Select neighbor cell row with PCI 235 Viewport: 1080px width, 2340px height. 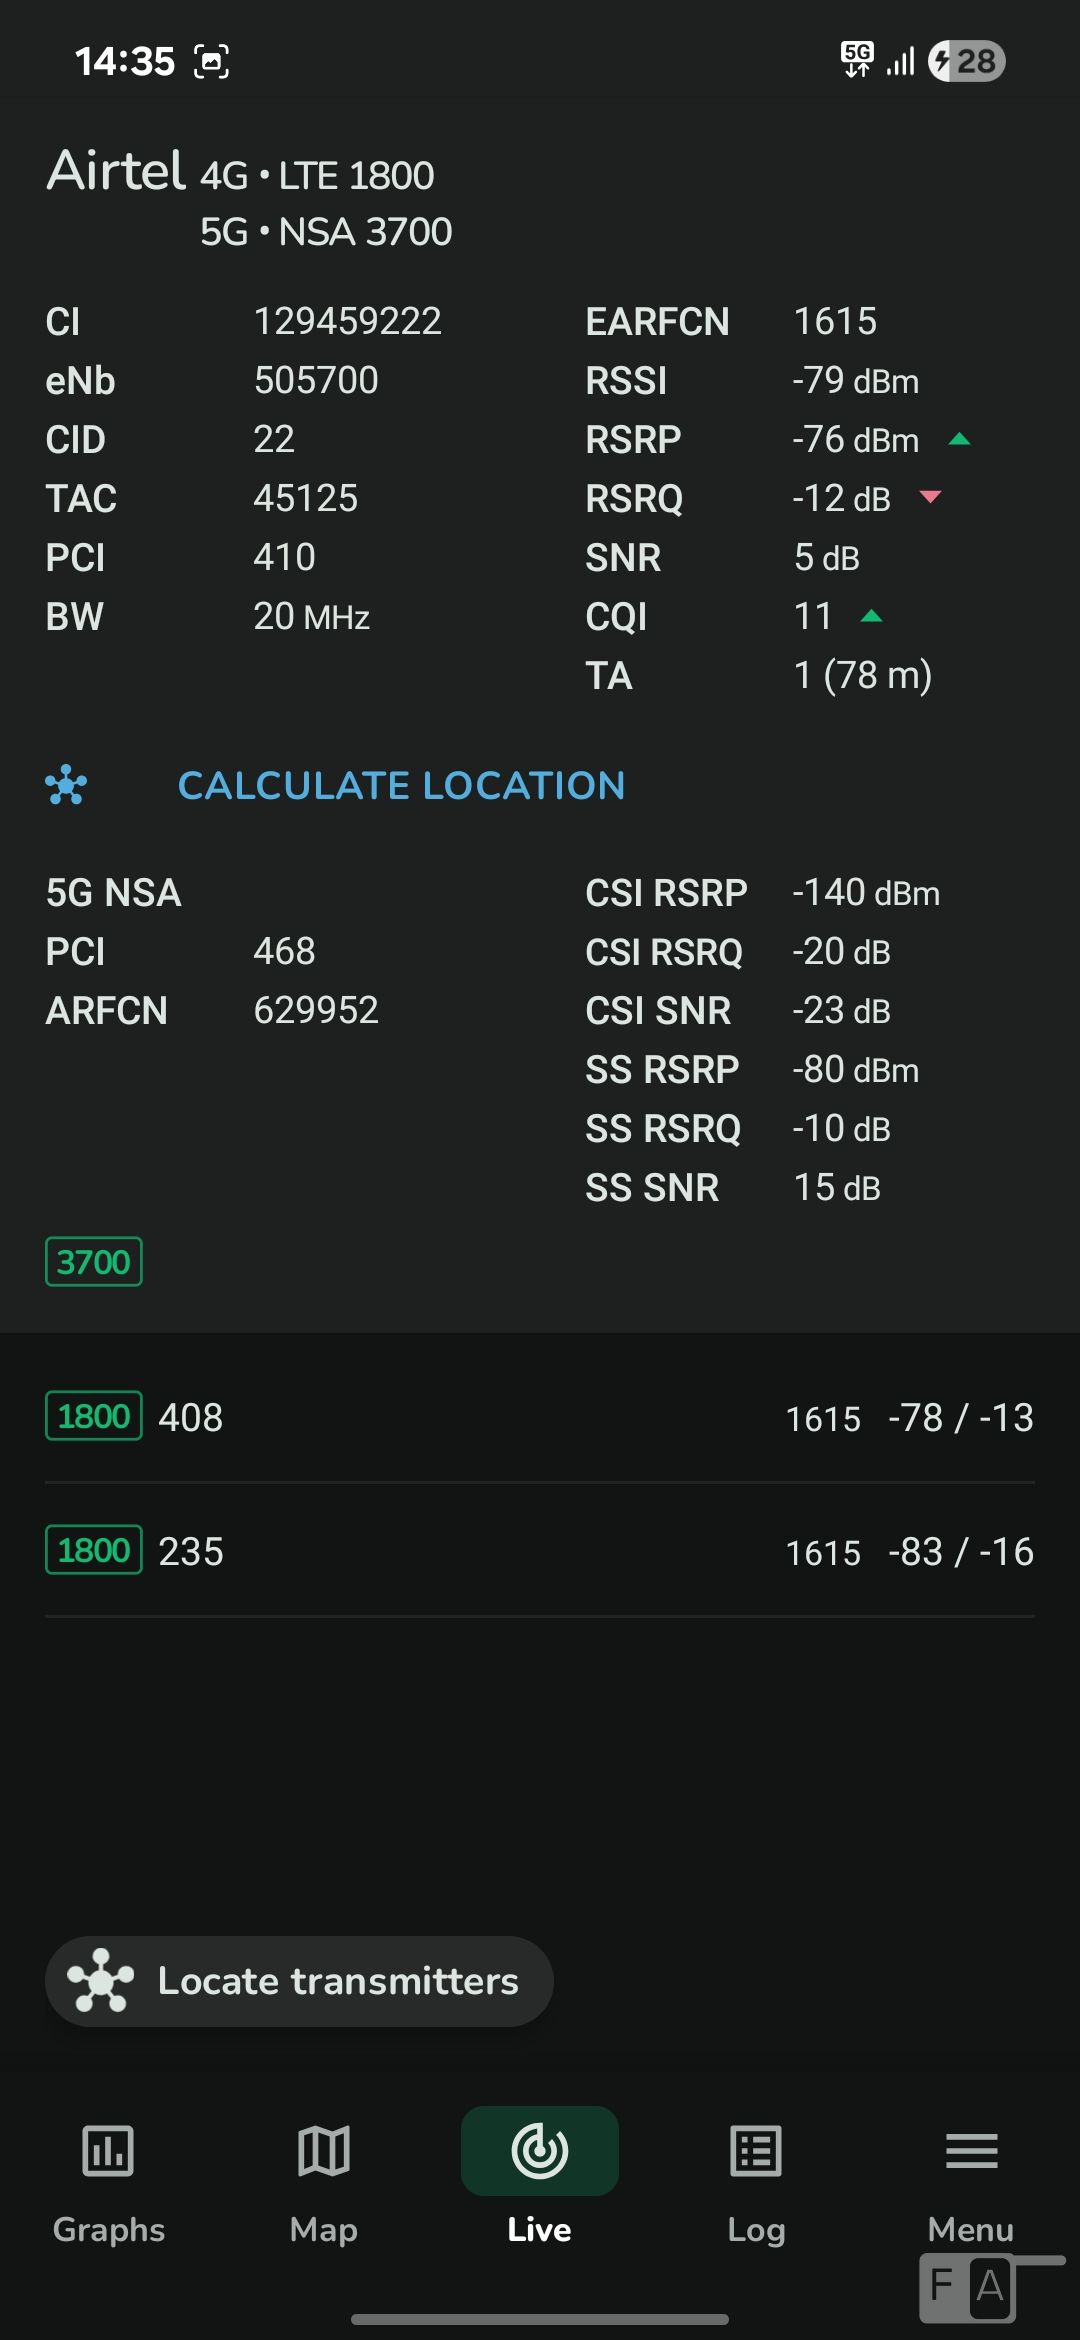point(540,1551)
